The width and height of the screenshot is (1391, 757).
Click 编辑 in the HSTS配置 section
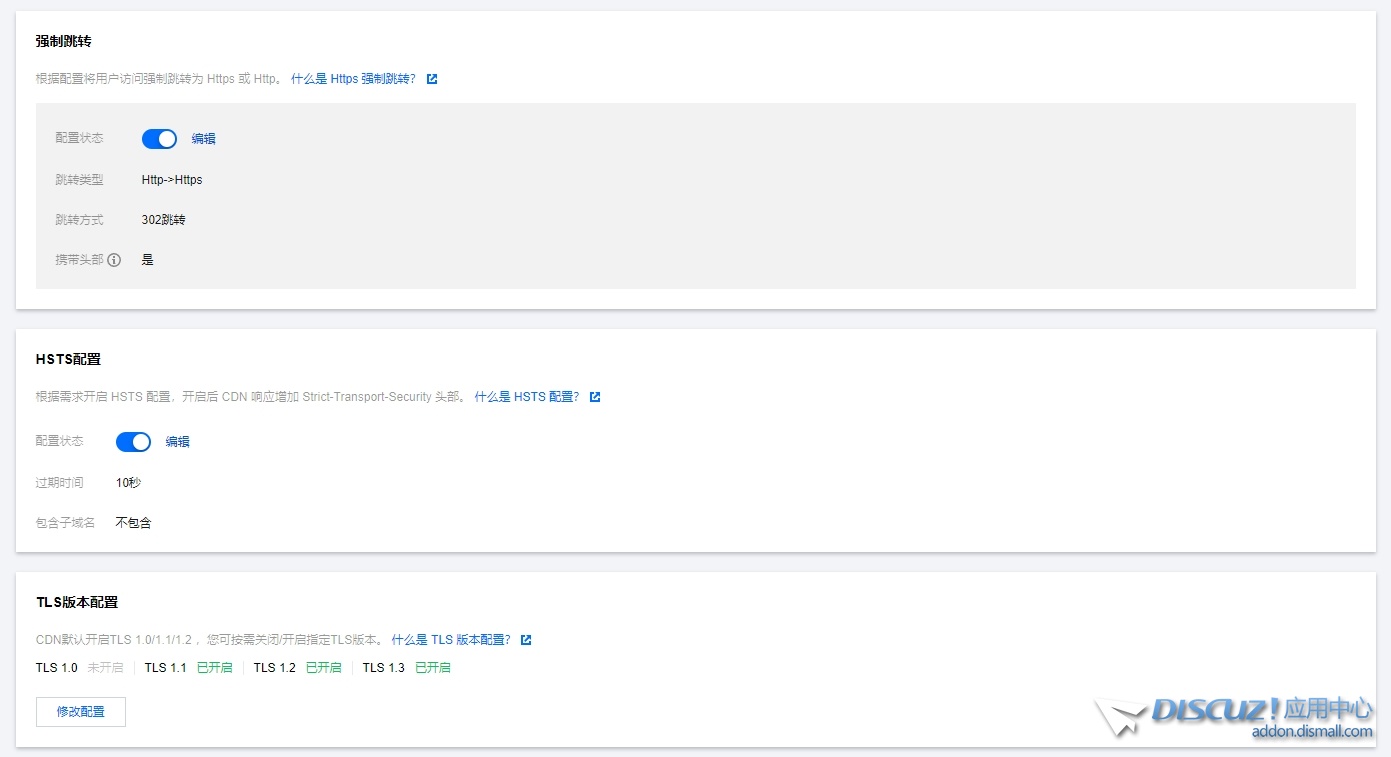(178, 442)
